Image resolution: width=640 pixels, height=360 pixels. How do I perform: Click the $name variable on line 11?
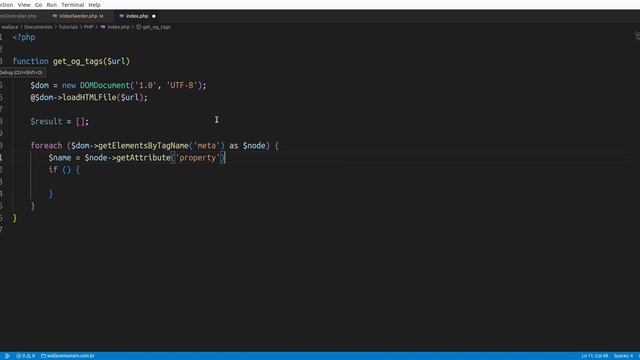(60, 158)
